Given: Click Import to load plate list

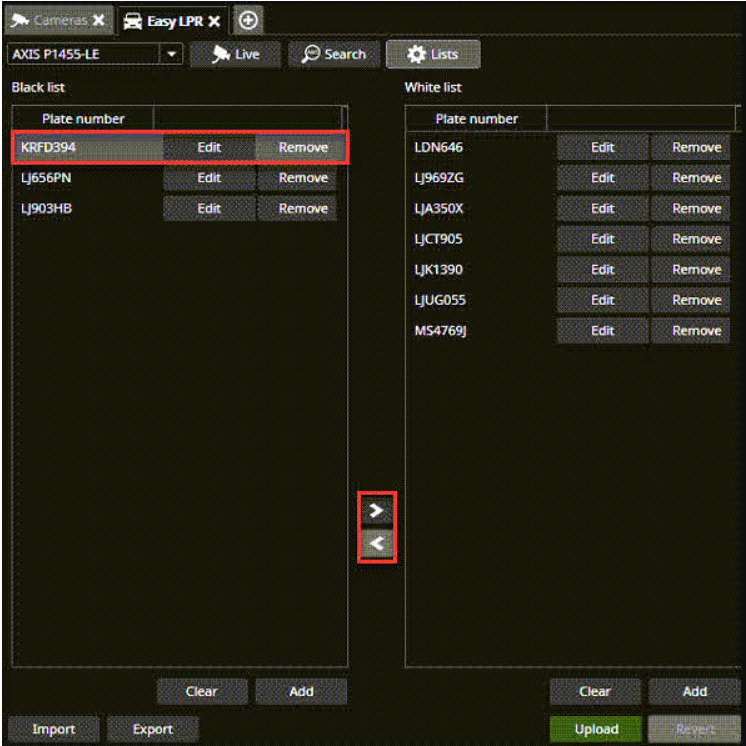Looking at the screenshot, I should pyautogui.click(x=53, y=729).
